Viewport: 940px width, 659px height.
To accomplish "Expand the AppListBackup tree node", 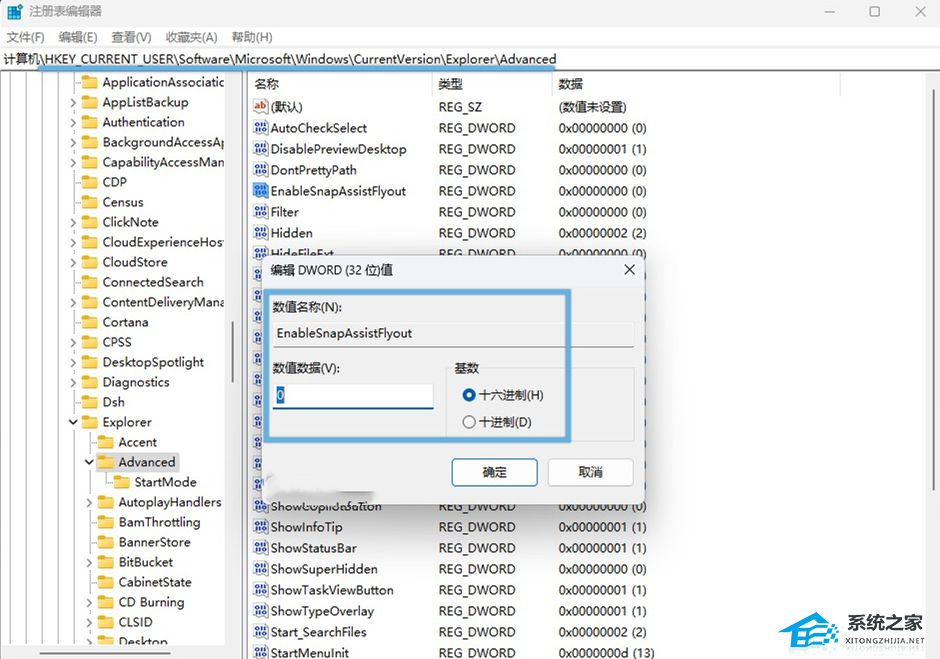I will click(x=73, y=103).
